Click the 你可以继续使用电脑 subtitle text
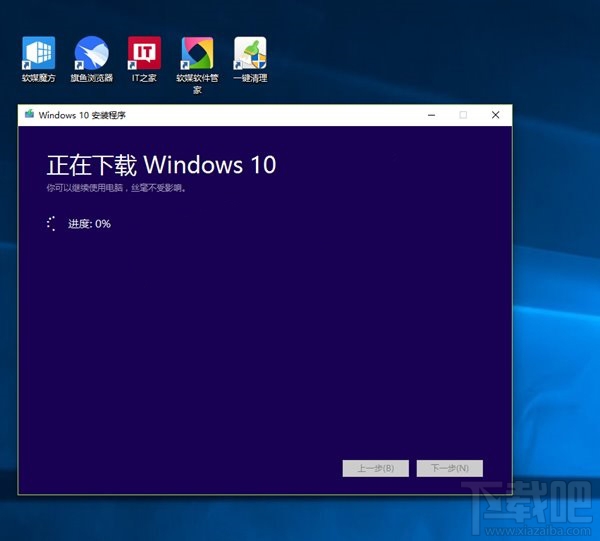Viewport: 600px width, 541px height. (116, 188)
